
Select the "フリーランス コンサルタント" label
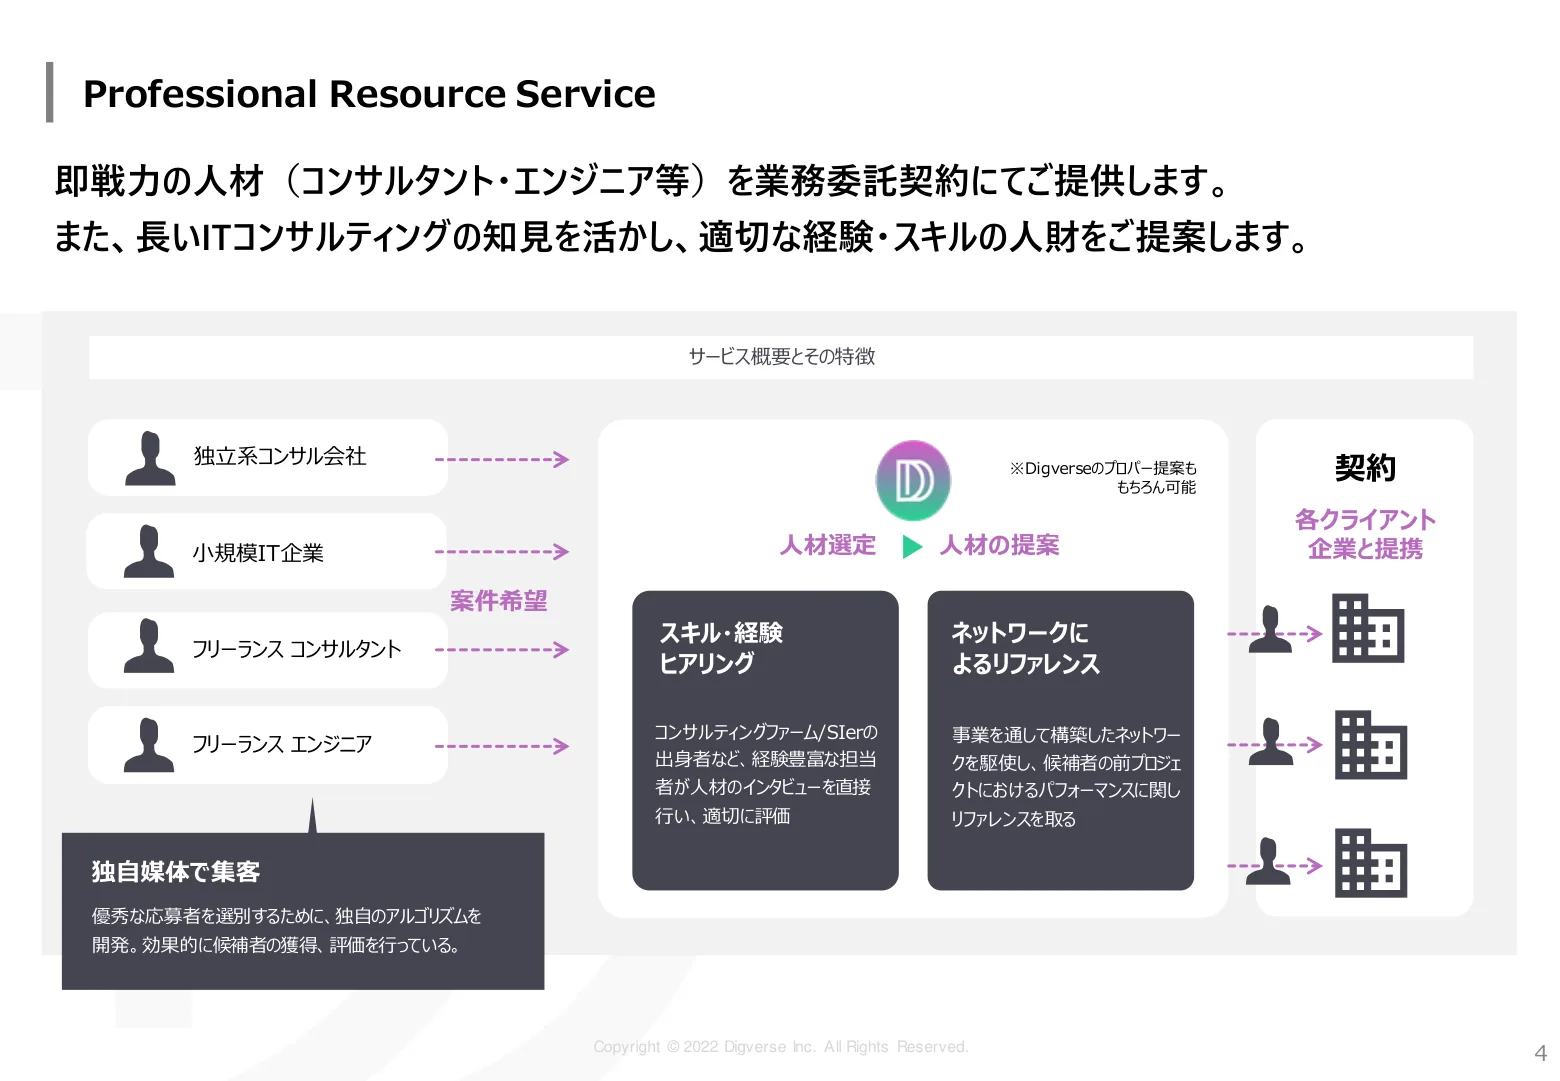pyautogui.click(x=296, y=649)
